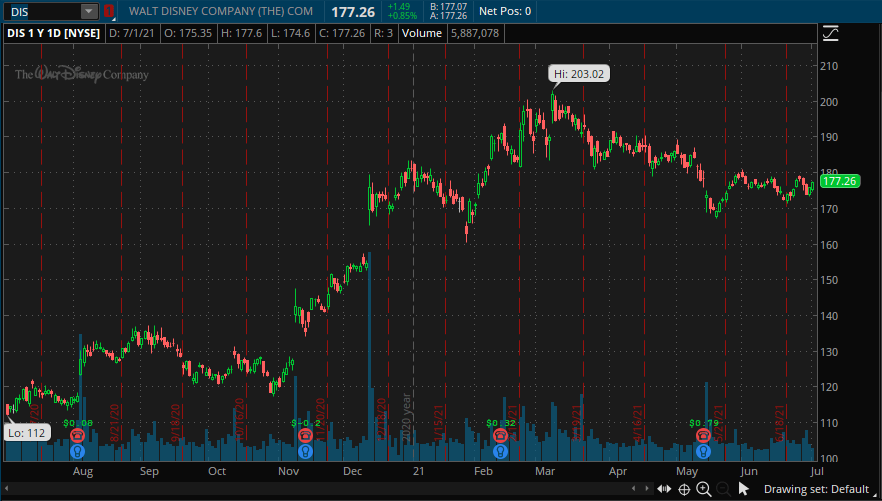Image resolution: width=882 pixels, height=501 pixels.
Task: Click the $-0.2 earnings value label
Action: tap(306, 423)
